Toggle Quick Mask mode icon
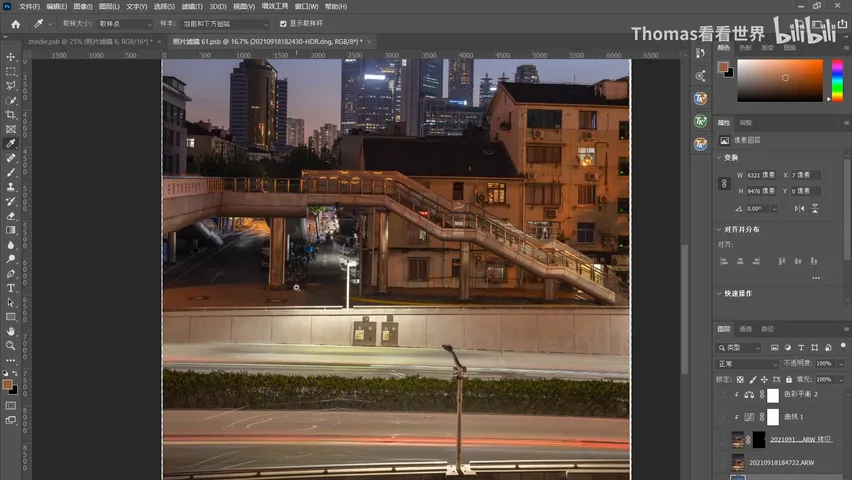The width and height of the screenshot is (852, 480). (11, 406)
